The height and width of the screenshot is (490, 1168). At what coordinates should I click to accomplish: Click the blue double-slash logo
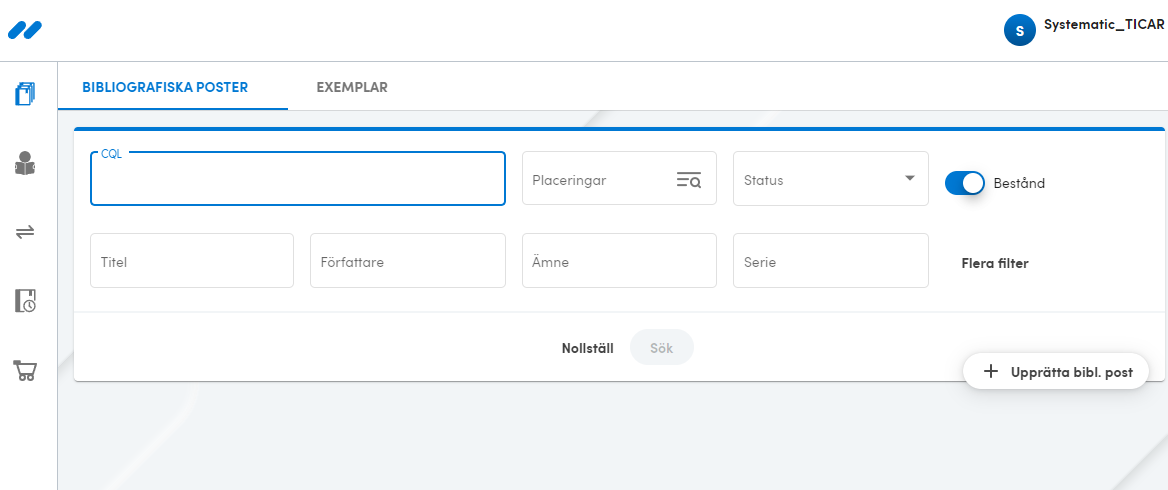(x=25, y=30)
